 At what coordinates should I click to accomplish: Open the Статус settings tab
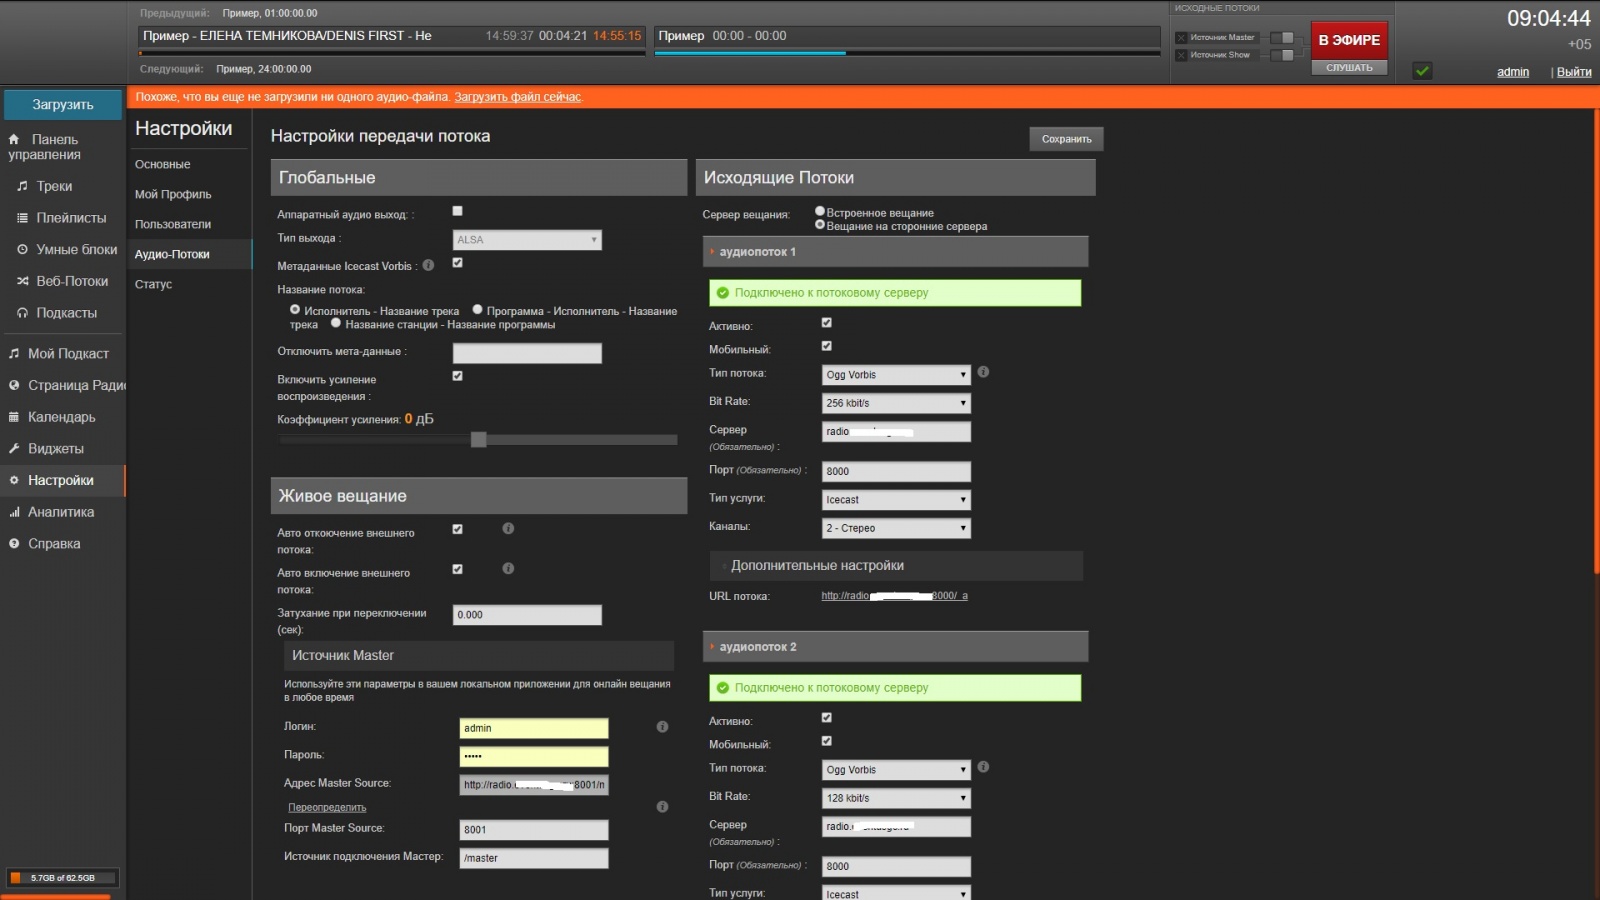[x=154, y=284]
